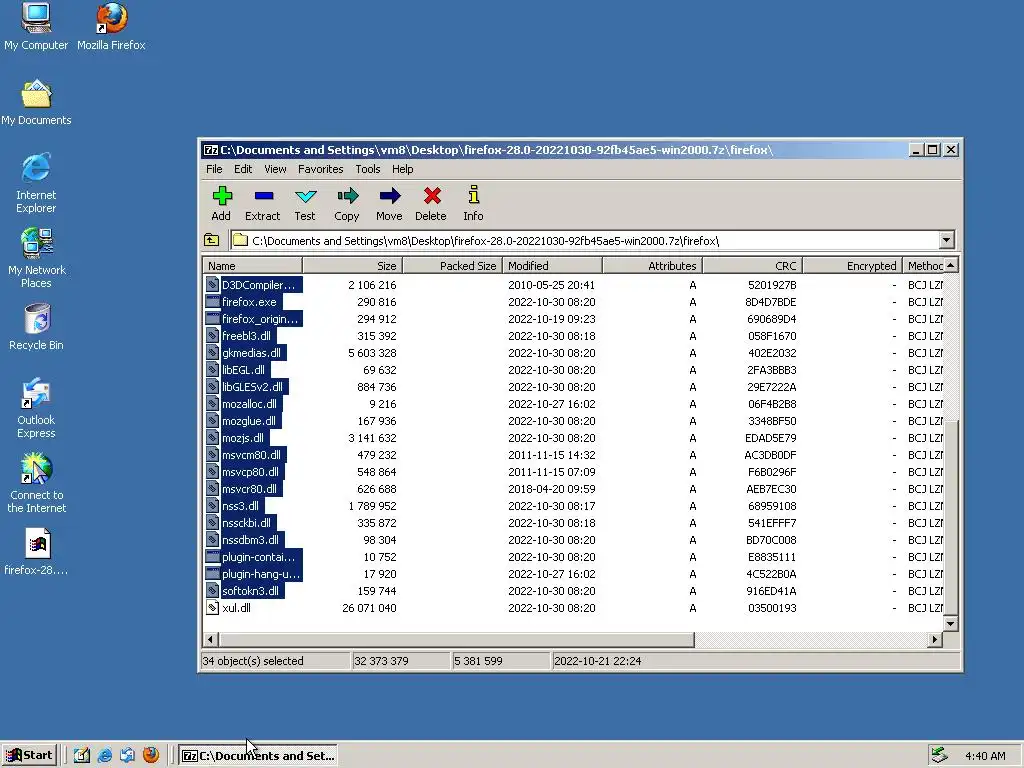Expand the address path dropdown
The width and height of the screenshot is (1024, 768).
pyautogui.click(x=946, y=240)
